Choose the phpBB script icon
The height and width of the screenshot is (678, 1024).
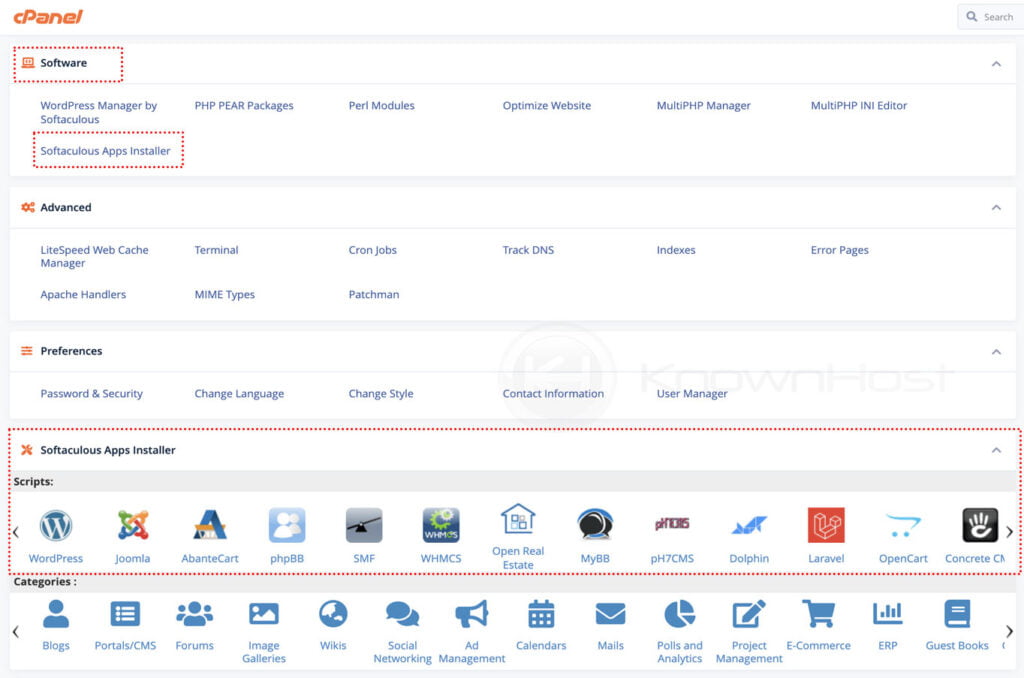coord(287,525)
